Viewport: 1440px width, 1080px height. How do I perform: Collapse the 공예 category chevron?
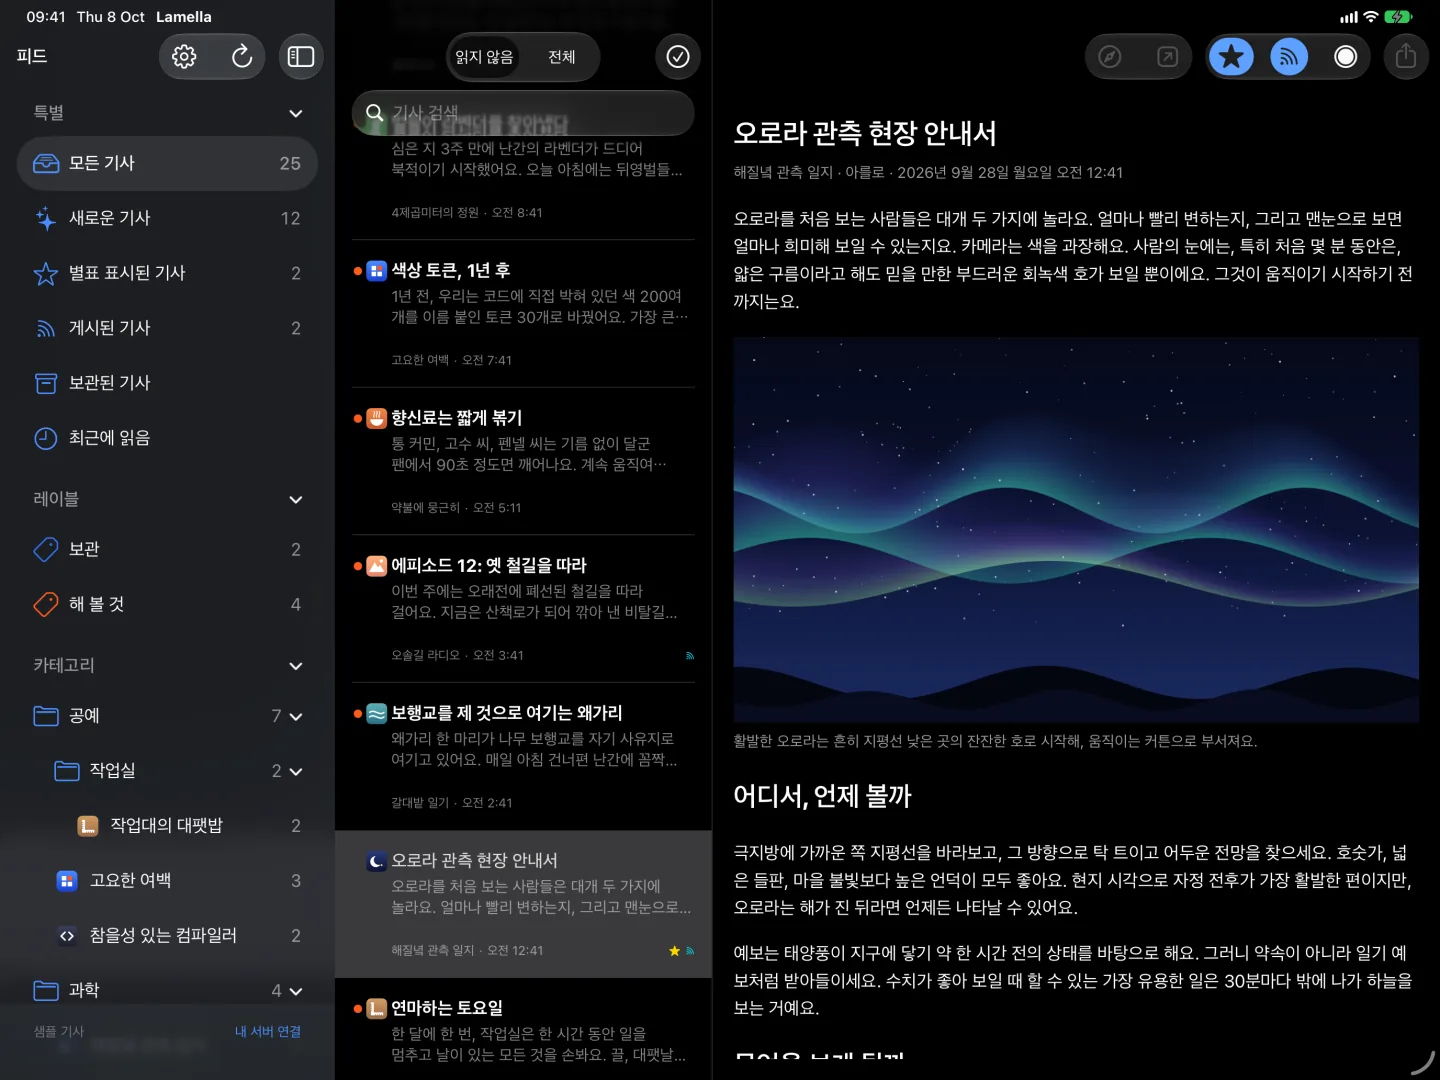[x=296, y=716]
